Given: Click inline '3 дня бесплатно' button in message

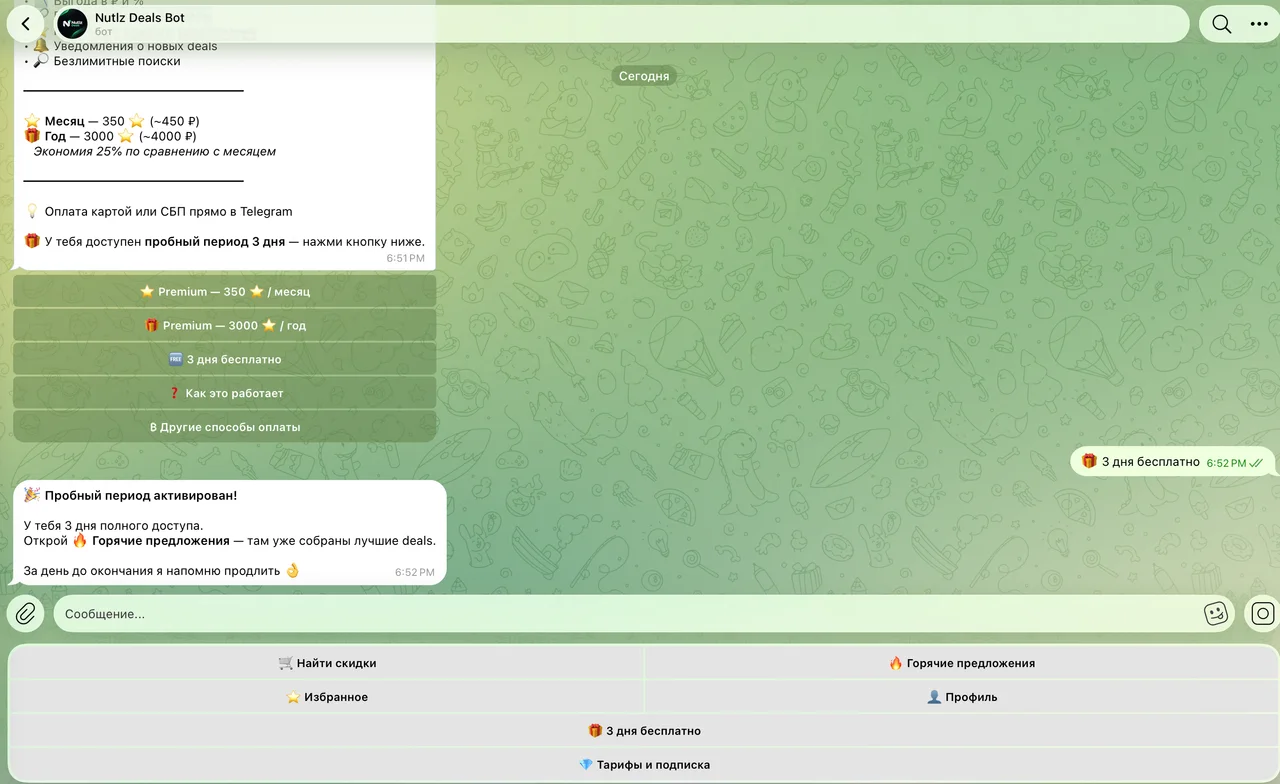Looking at the screenshot, I should pos(225,359).
